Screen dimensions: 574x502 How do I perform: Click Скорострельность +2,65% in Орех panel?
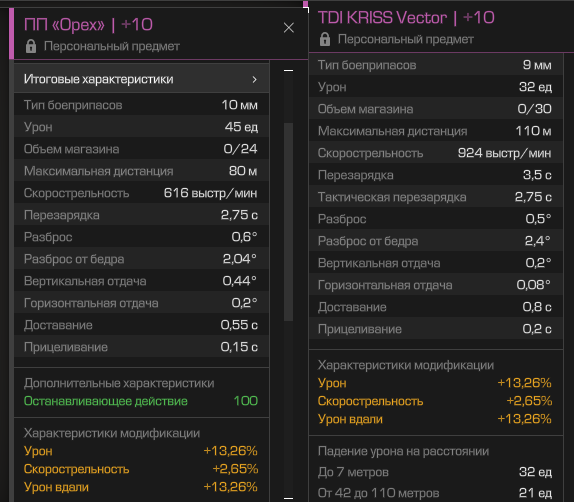141,469
